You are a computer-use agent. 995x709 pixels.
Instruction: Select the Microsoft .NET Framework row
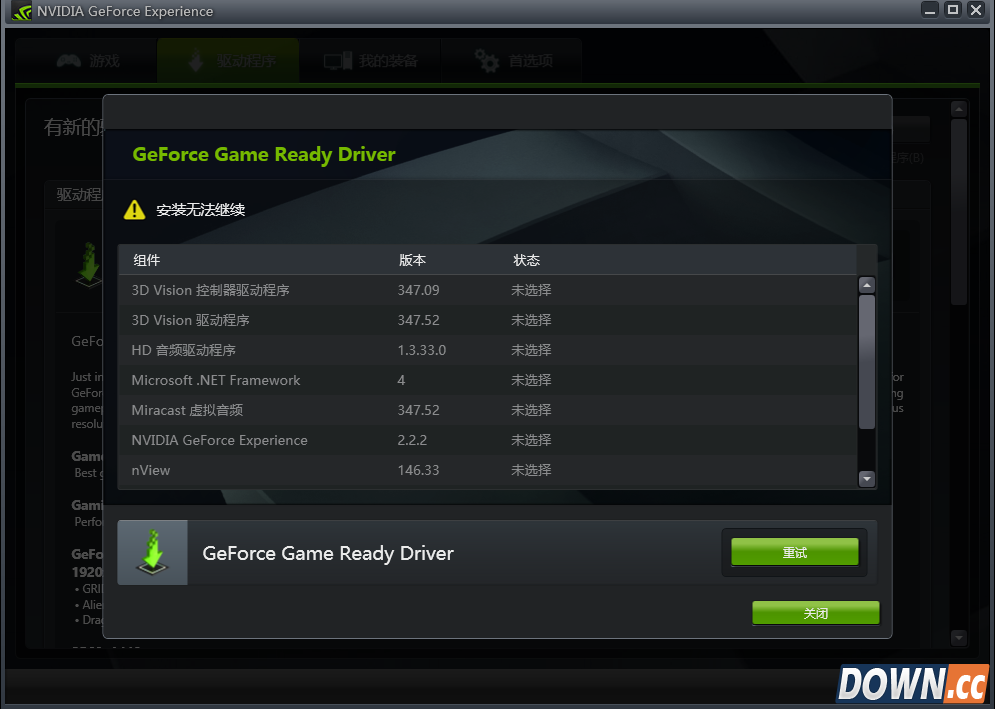click(487, 380)
